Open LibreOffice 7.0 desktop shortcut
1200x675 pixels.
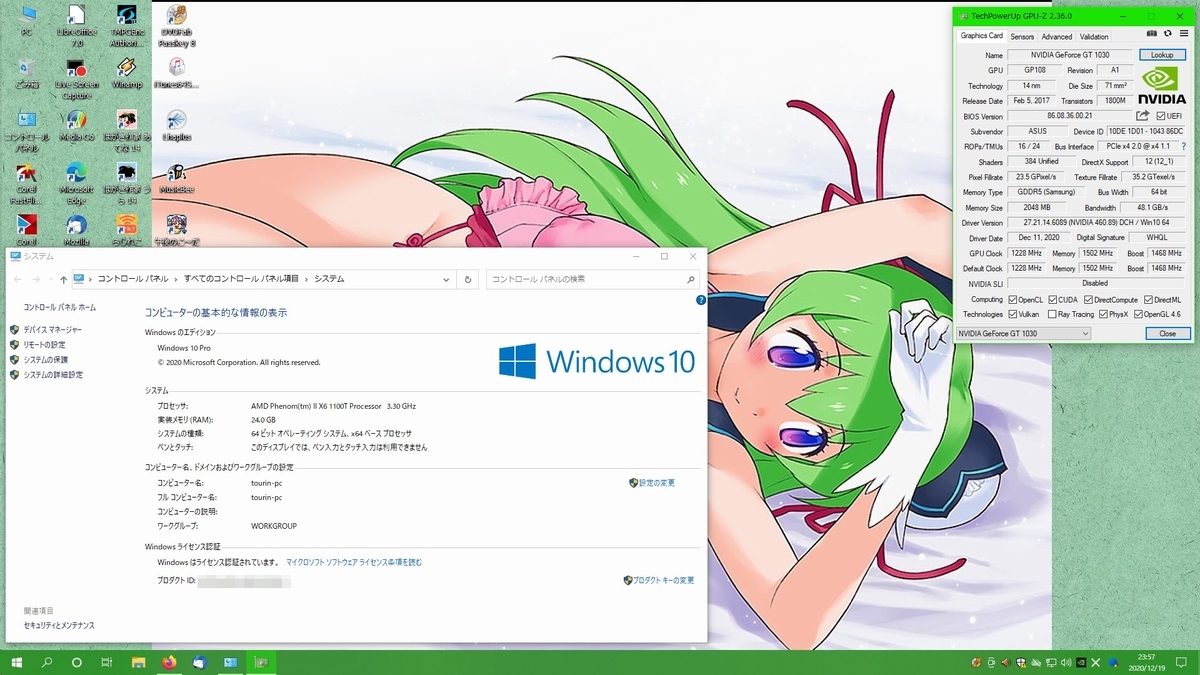[x=75, y=27]
